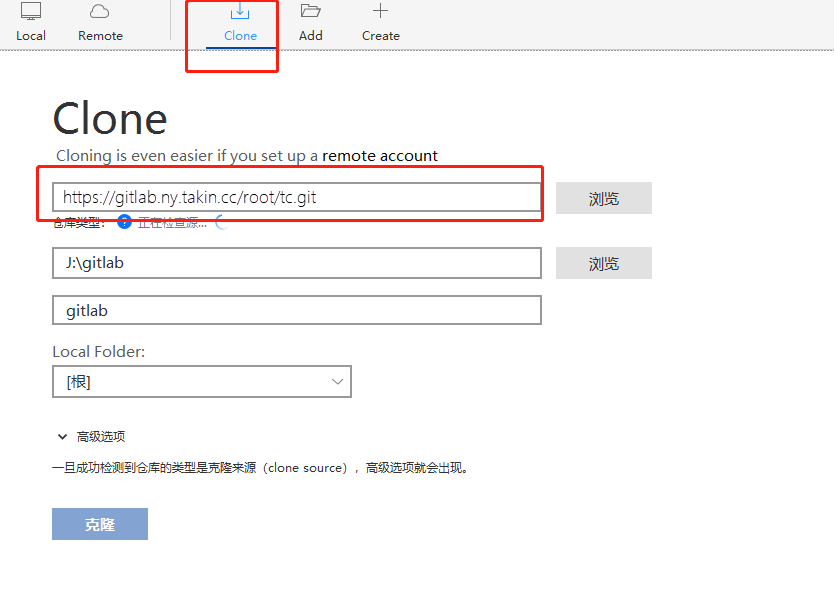
Task: Select the J:\gitlab destination path field
Action: [x=296, y=263]
